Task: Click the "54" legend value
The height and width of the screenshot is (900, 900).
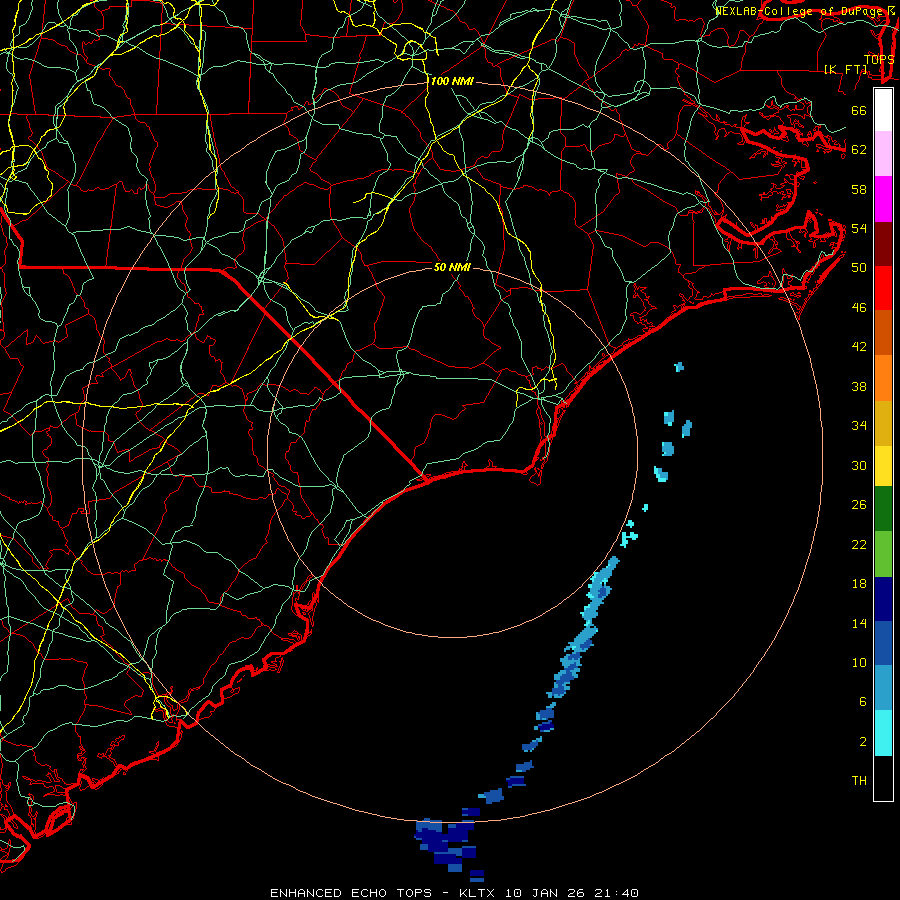Action: coord(859,228)
